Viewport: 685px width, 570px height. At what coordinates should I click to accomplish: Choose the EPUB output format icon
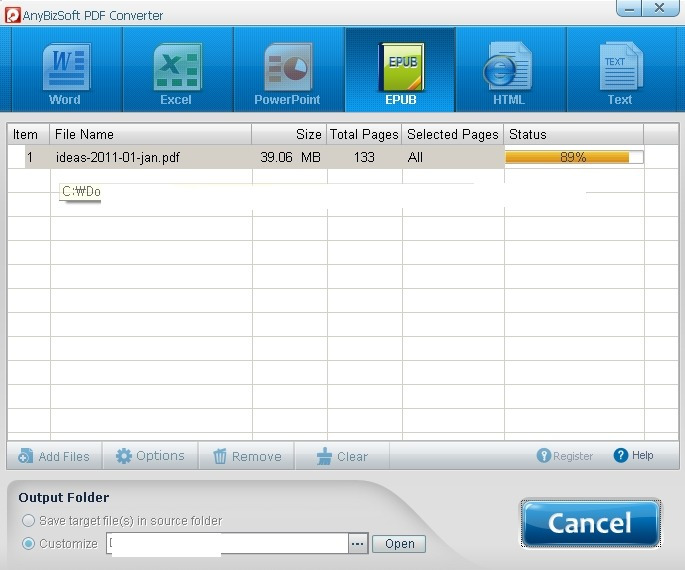pos(400,70)
